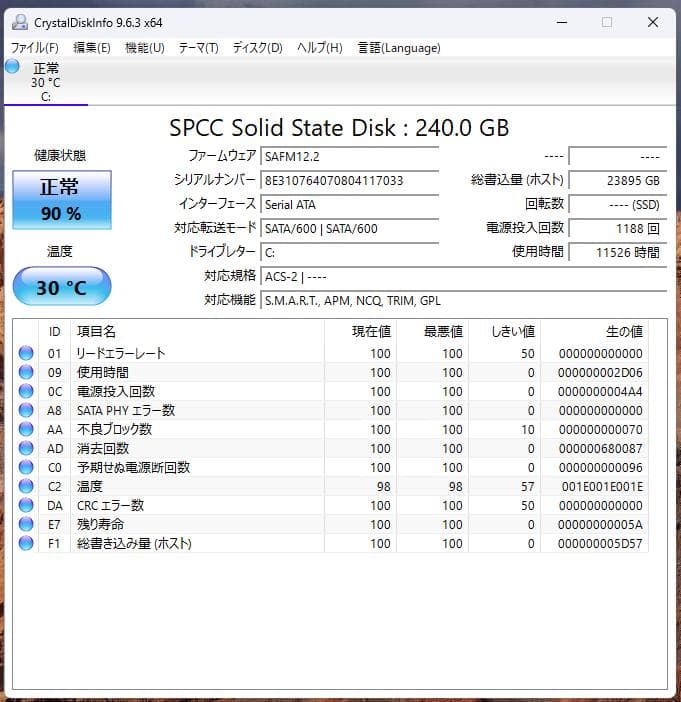Click the status orb for F1 総書き込み量
681x702 pixels.
[26, 543]
